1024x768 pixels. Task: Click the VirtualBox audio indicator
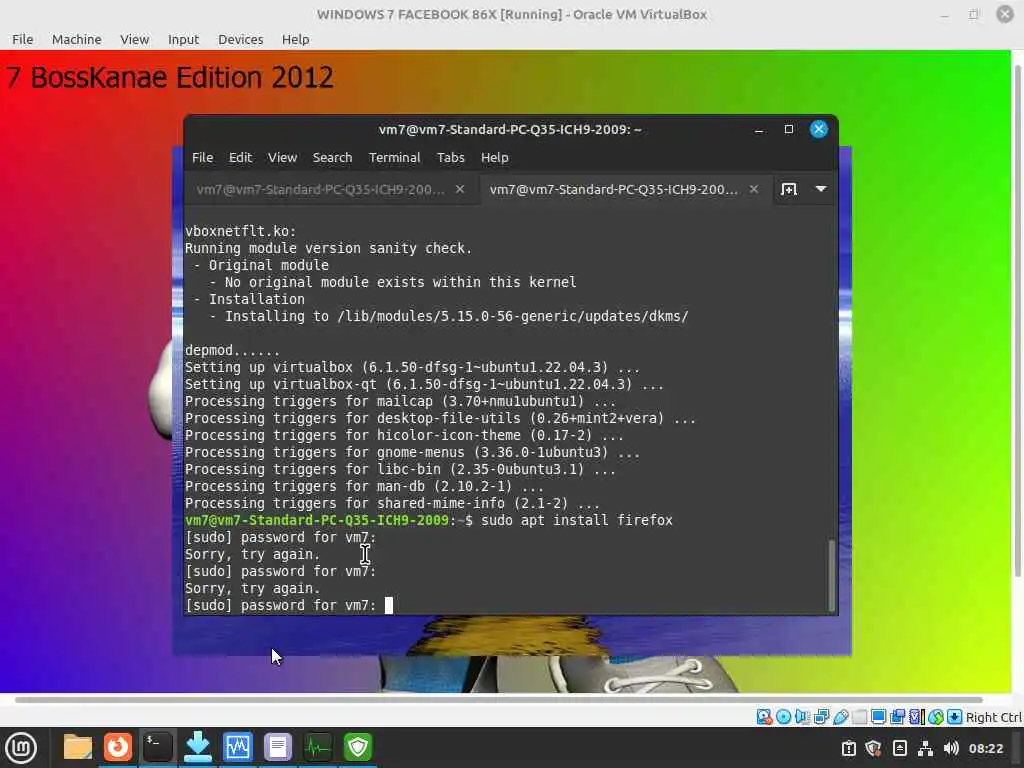pyautogui.click(x=802, y=717)
